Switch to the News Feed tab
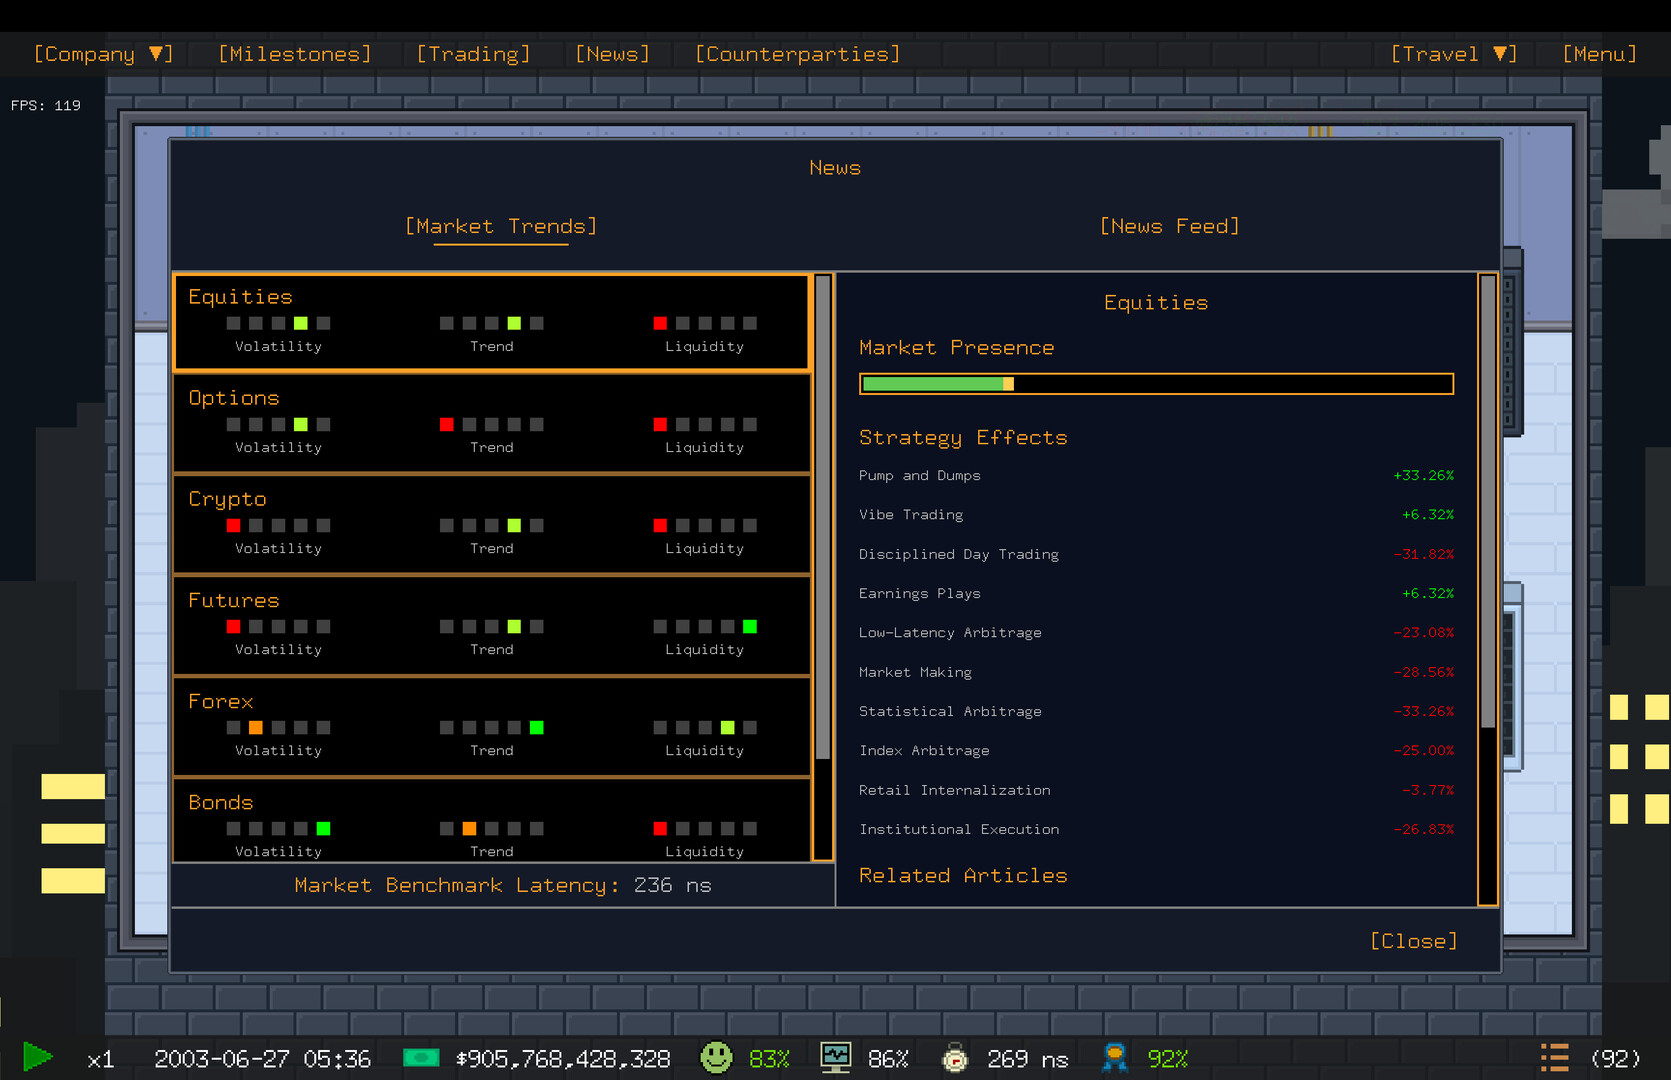Screen dimensions: 1671x1080 [x=1168, y=226]
